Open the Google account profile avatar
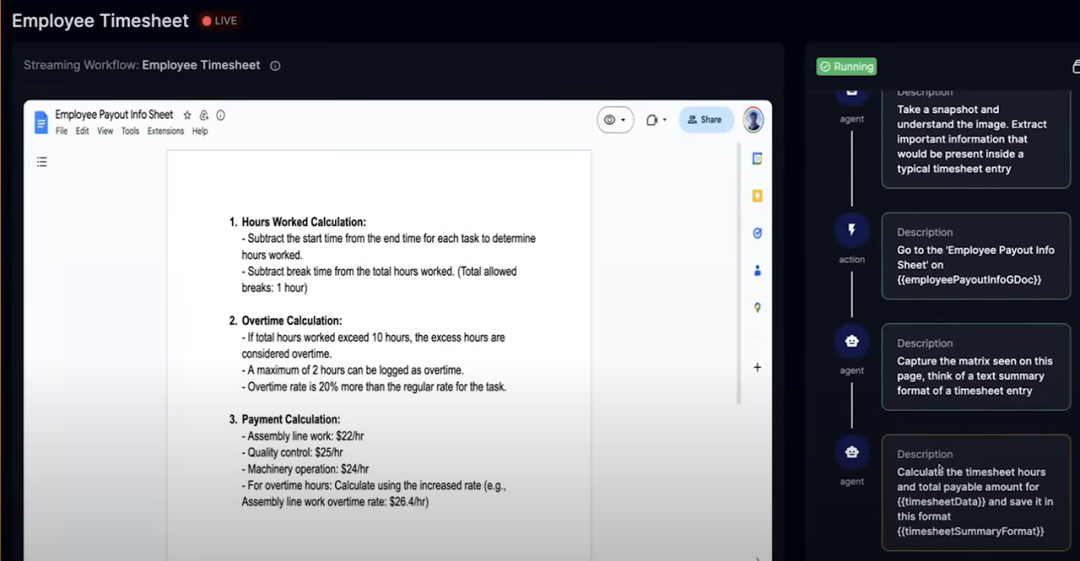1080x561 pixels. (753, 120)
